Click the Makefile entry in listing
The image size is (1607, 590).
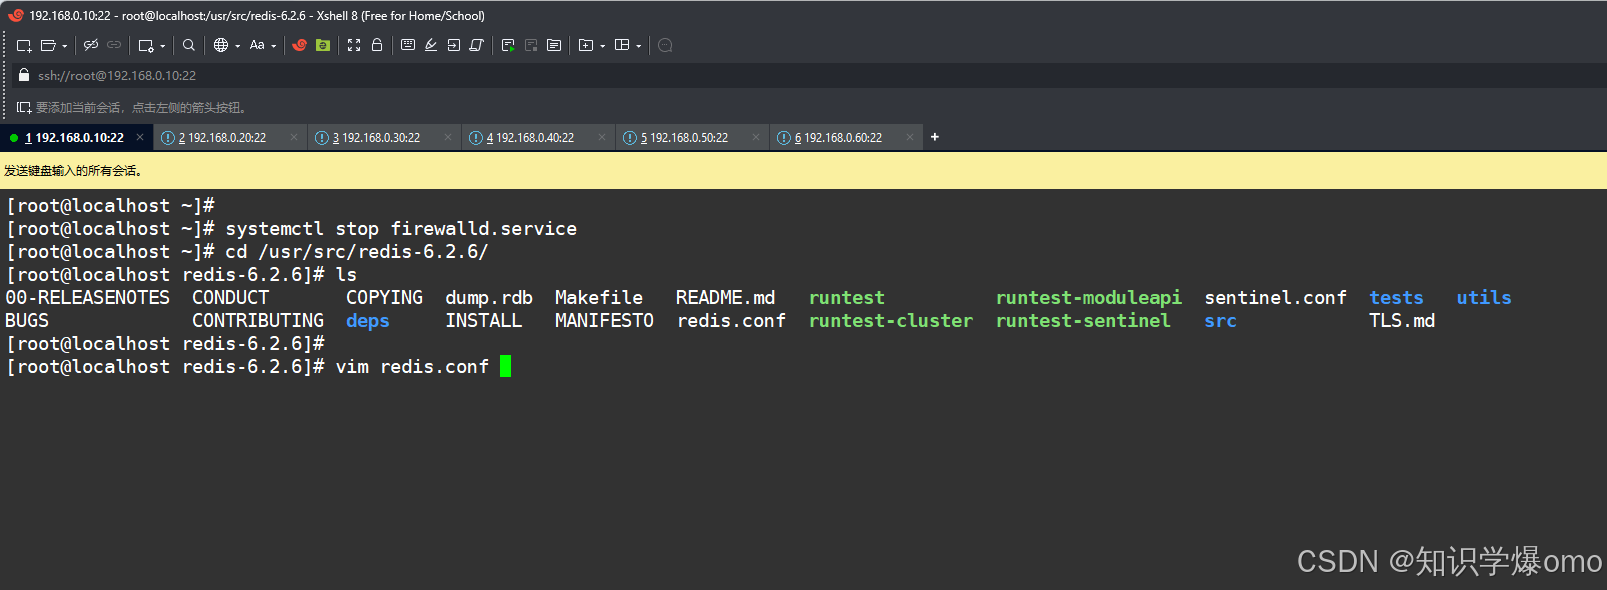point(599,298)
